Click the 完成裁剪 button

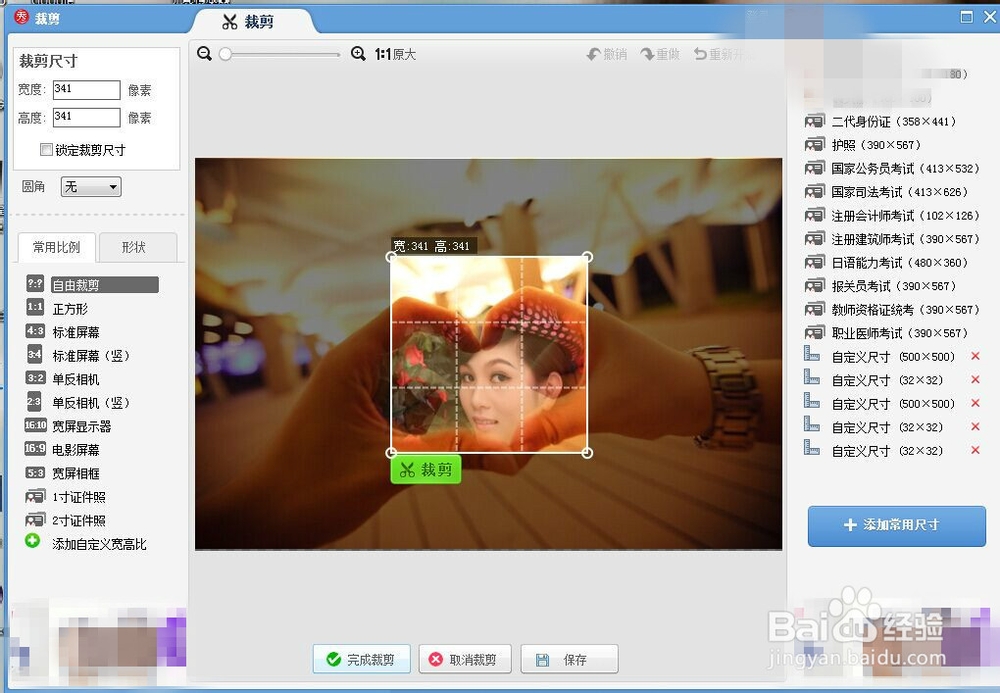[x=361, y=659]
